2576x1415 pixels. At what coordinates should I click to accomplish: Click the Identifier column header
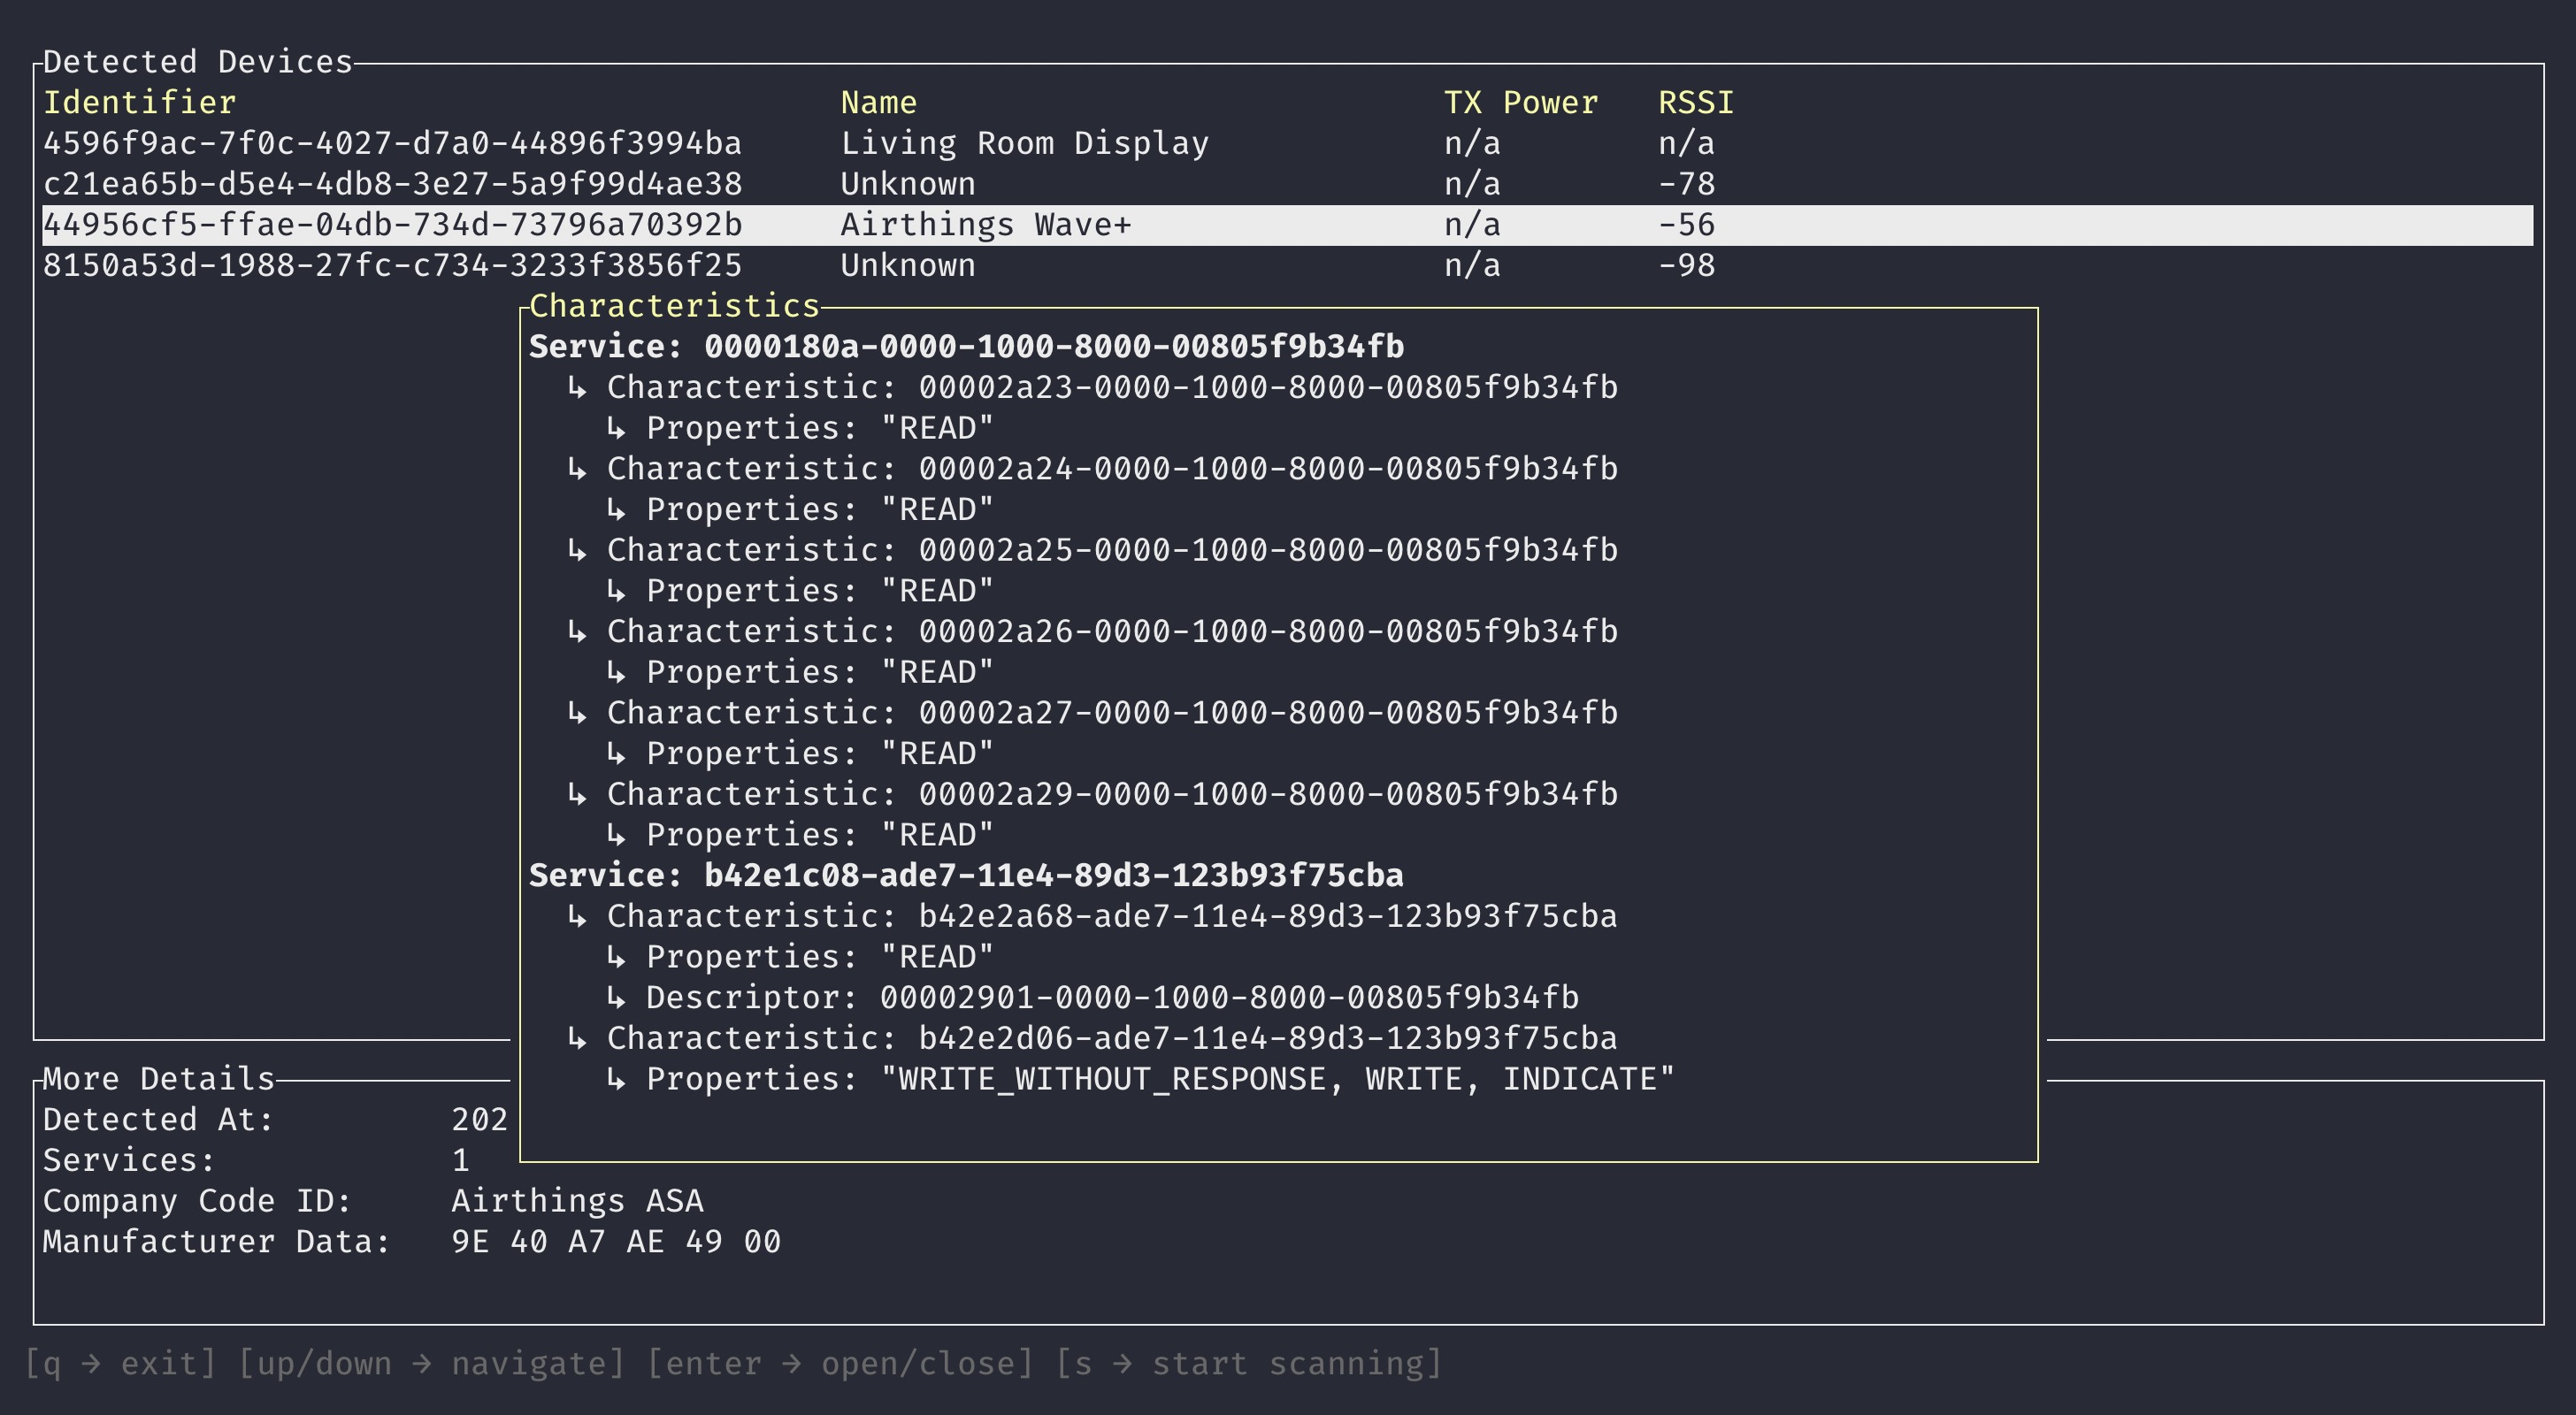coord(139,103)
